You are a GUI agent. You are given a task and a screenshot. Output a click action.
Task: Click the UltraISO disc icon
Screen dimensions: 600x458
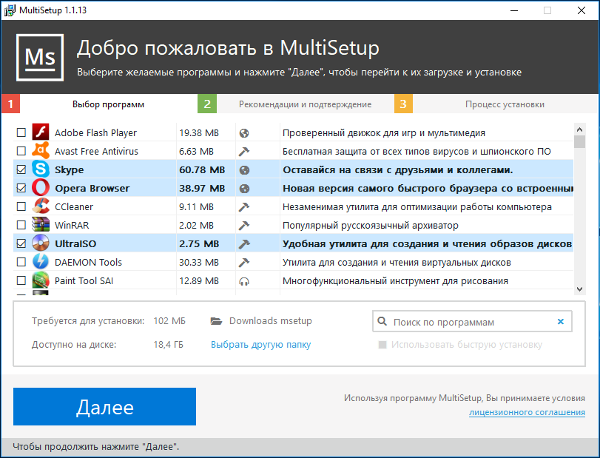tap(41, 244)
